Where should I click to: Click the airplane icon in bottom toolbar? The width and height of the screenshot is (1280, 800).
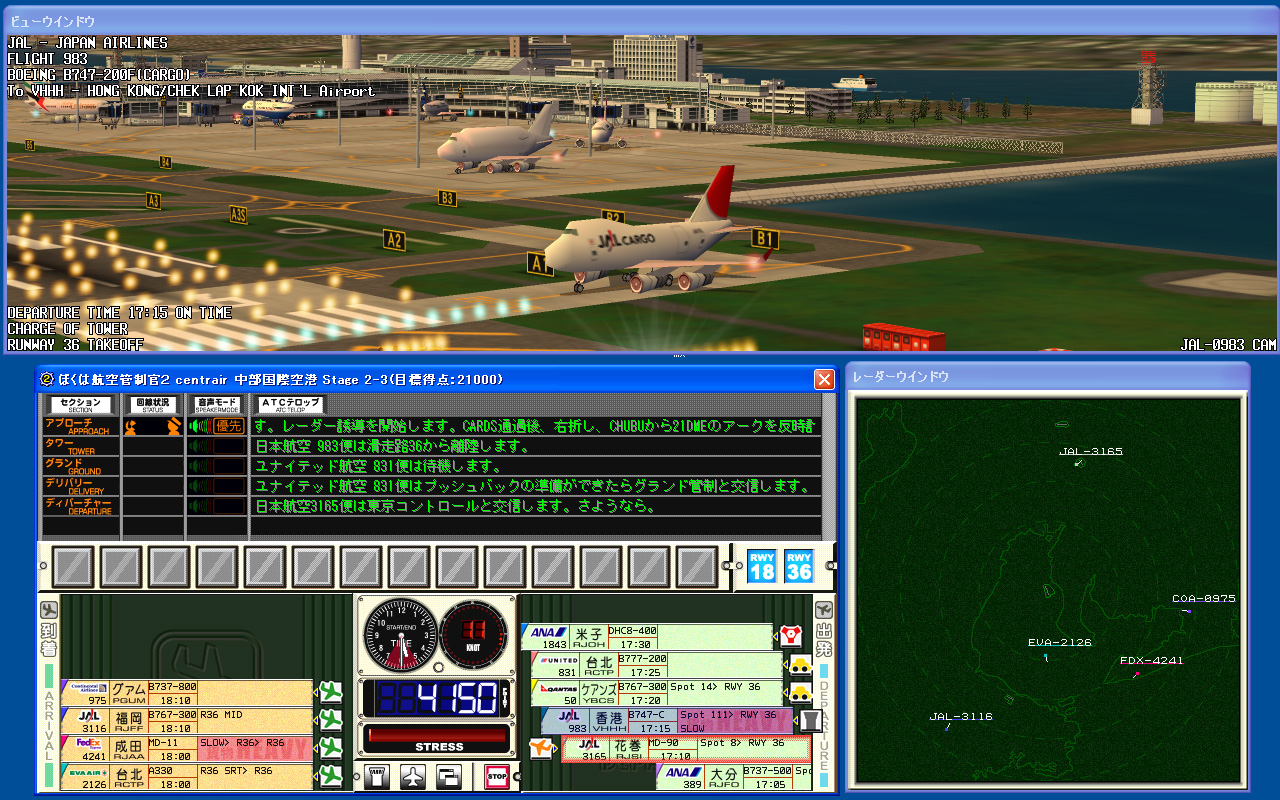[412, 776]
